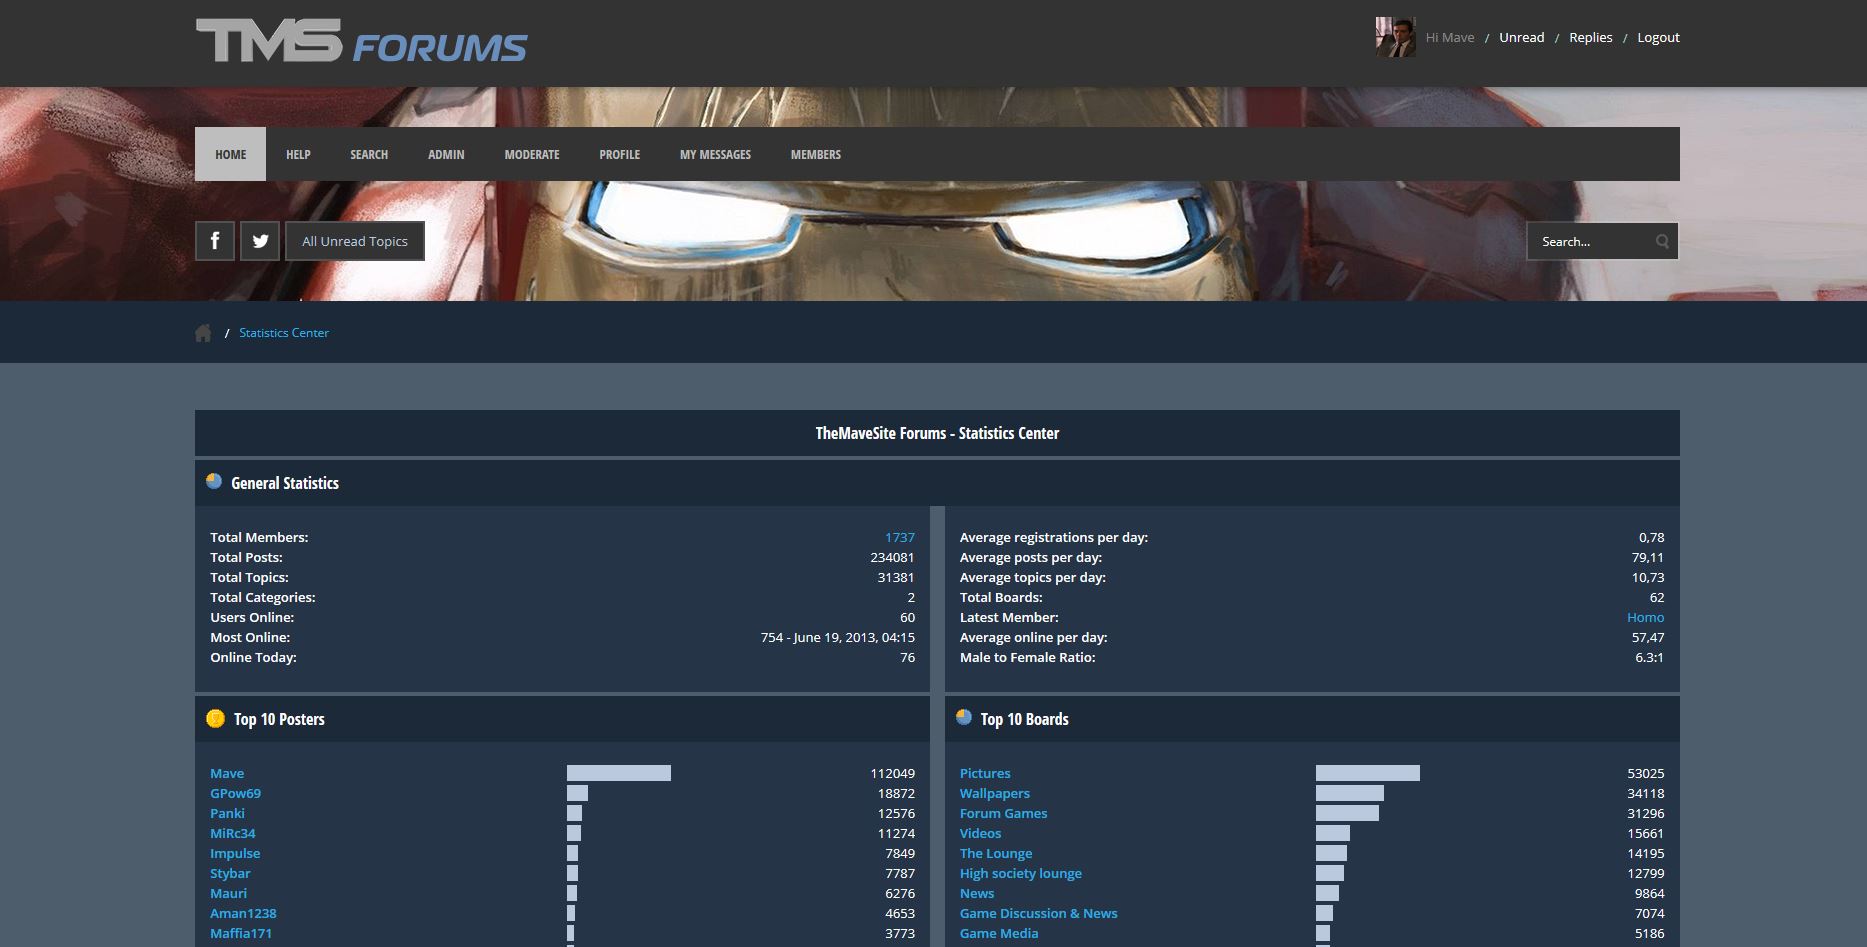Image resolution: width=1867 pixels, height=947 pixels.
Task: Open the High society lounge board
Action: (1021, 873)
